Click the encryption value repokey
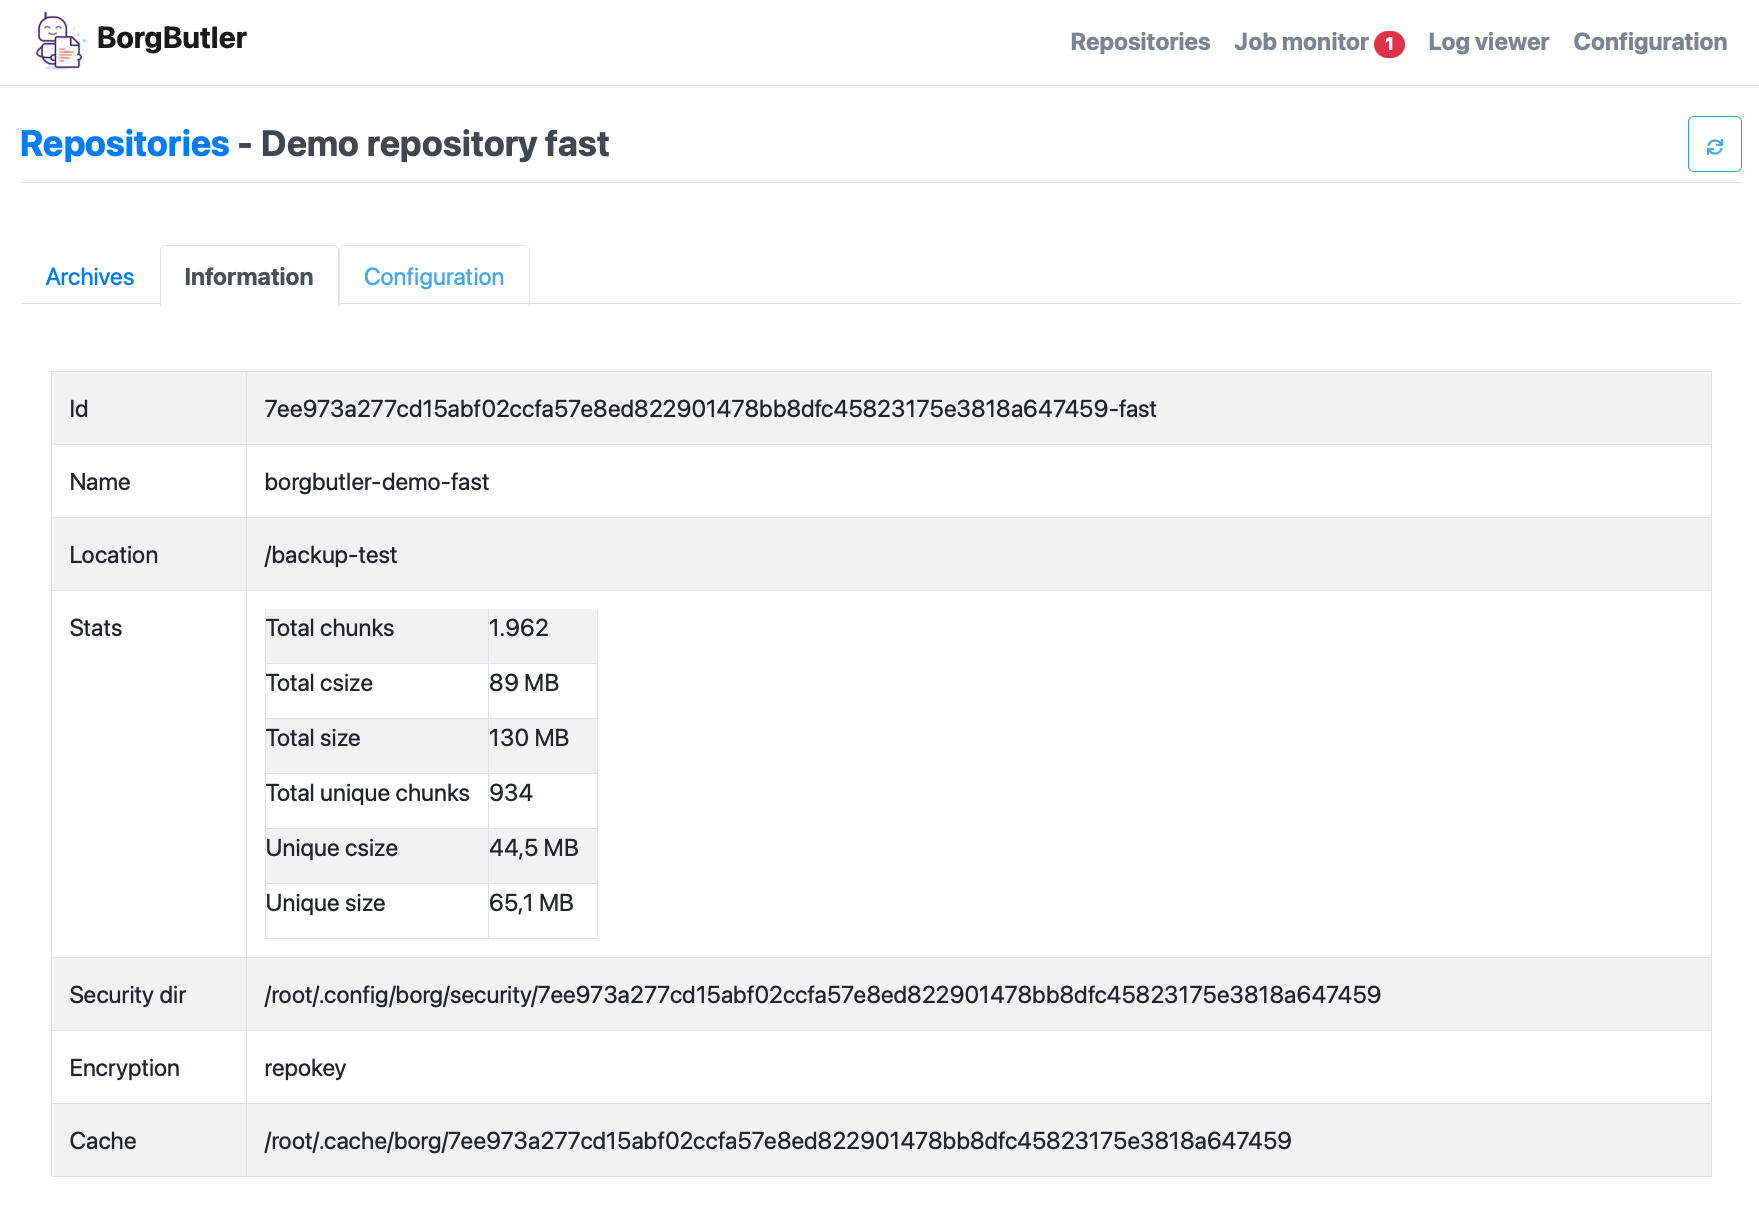This screenshot has height=1218, width=1759. [305, 1068]
